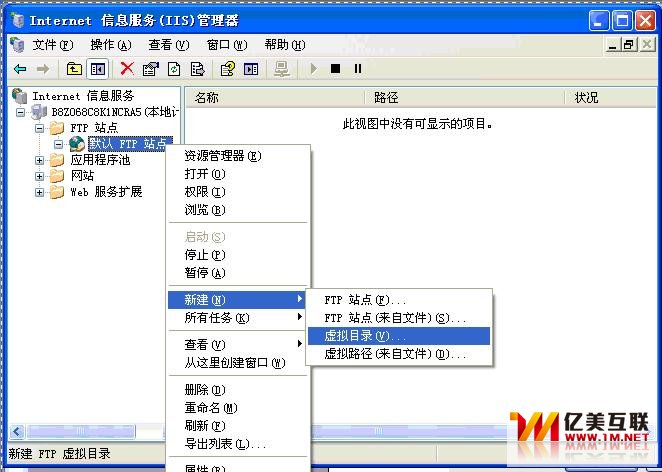Choose 打开(O) from context menu
This screenshot has height=472, width=662.
236,174
